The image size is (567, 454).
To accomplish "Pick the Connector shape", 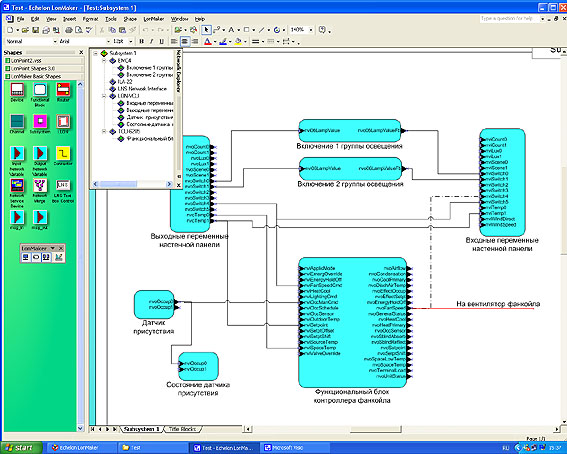I will coord(63,154).
